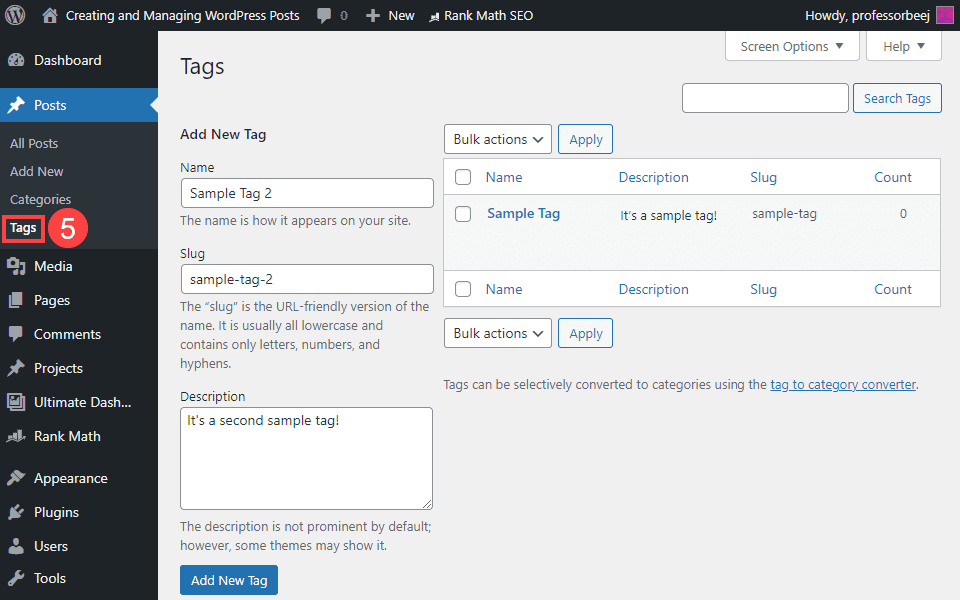
Task: Select all tags with the header checkbox
Action: pos(463,176)
